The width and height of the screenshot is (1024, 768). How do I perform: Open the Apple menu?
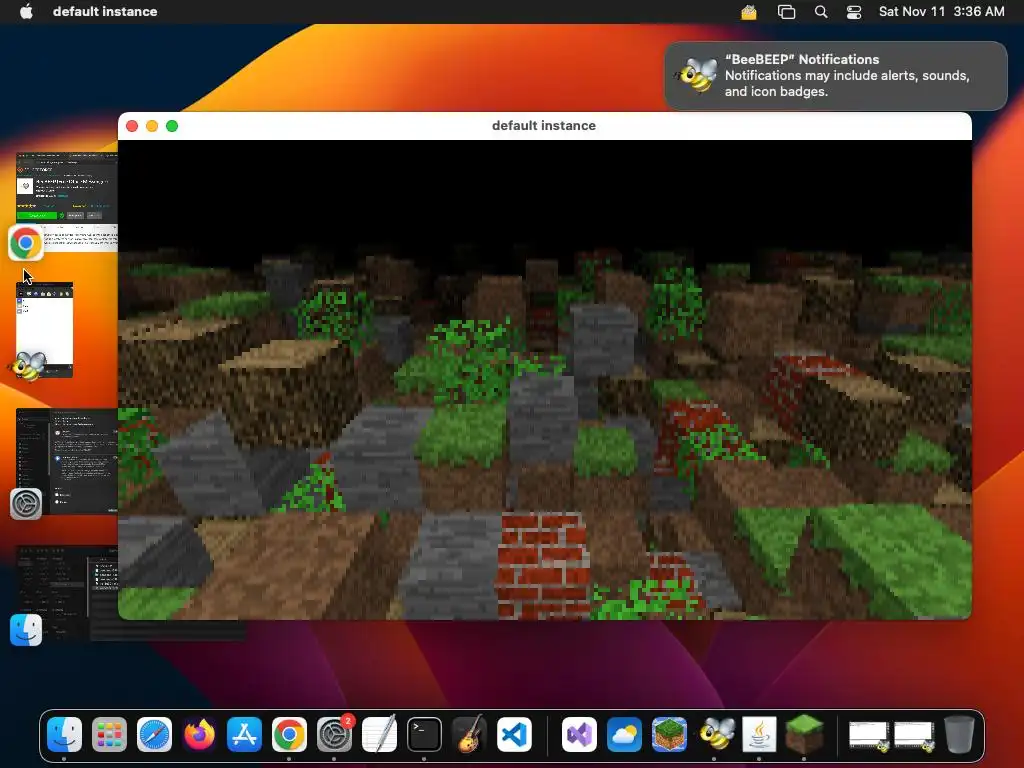[x=26, y=11]
